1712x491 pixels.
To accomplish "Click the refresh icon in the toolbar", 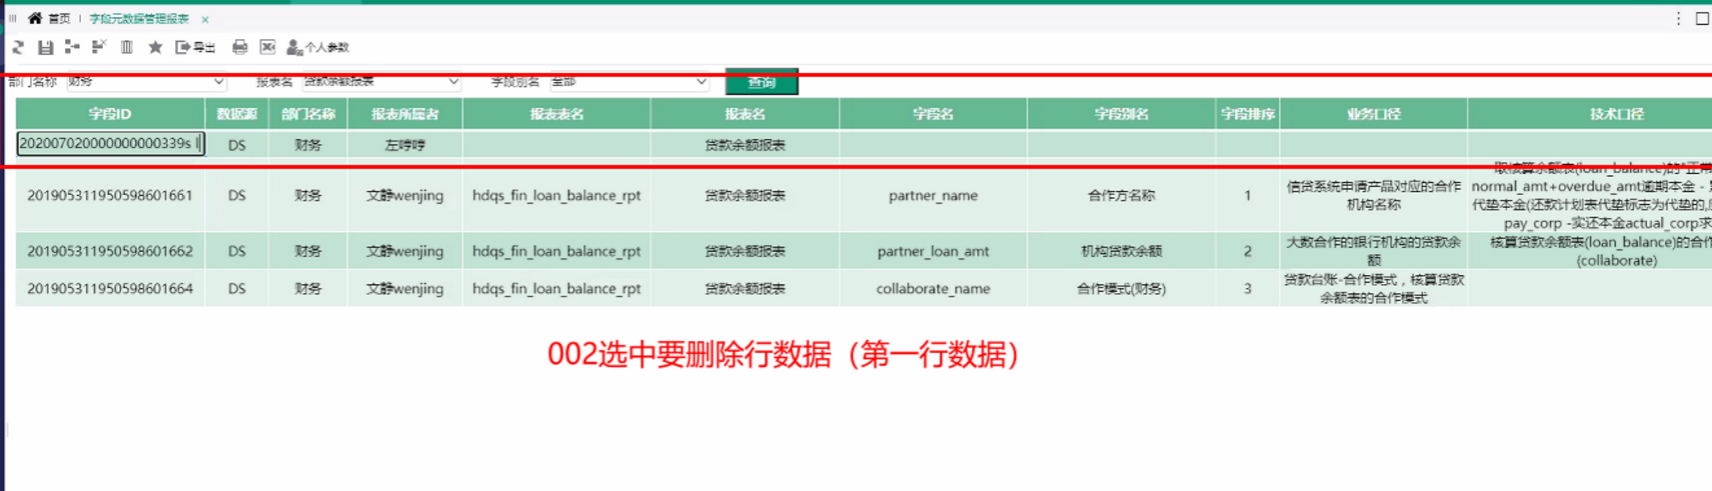I will (18, 47).
